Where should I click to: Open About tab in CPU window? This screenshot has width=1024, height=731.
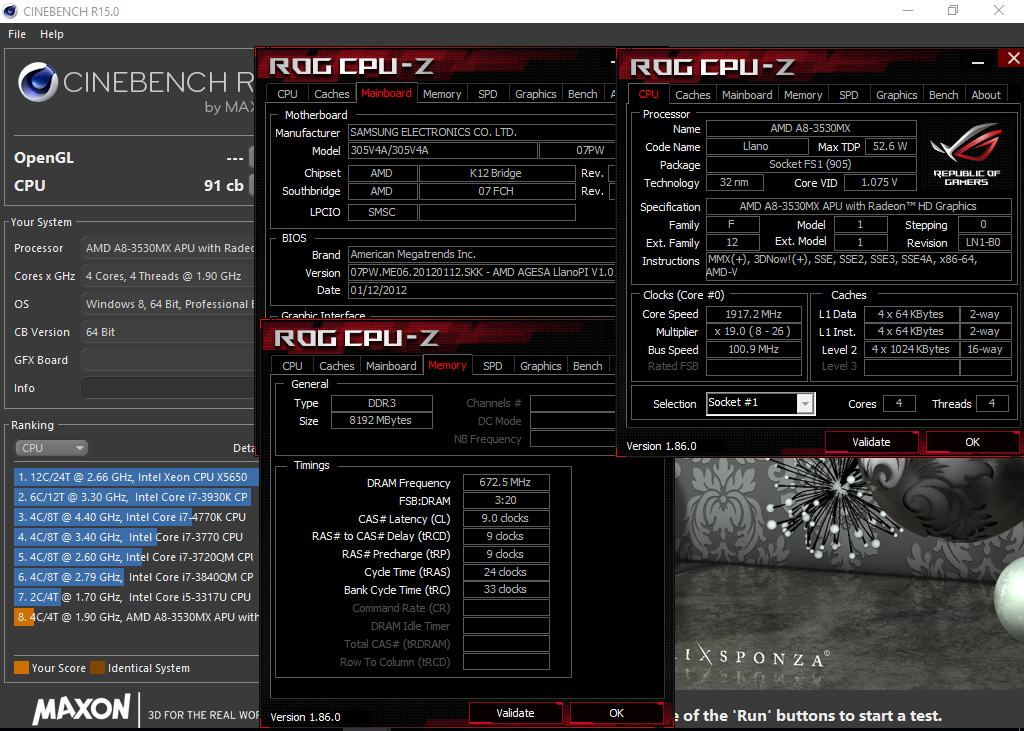click(986, 95)
